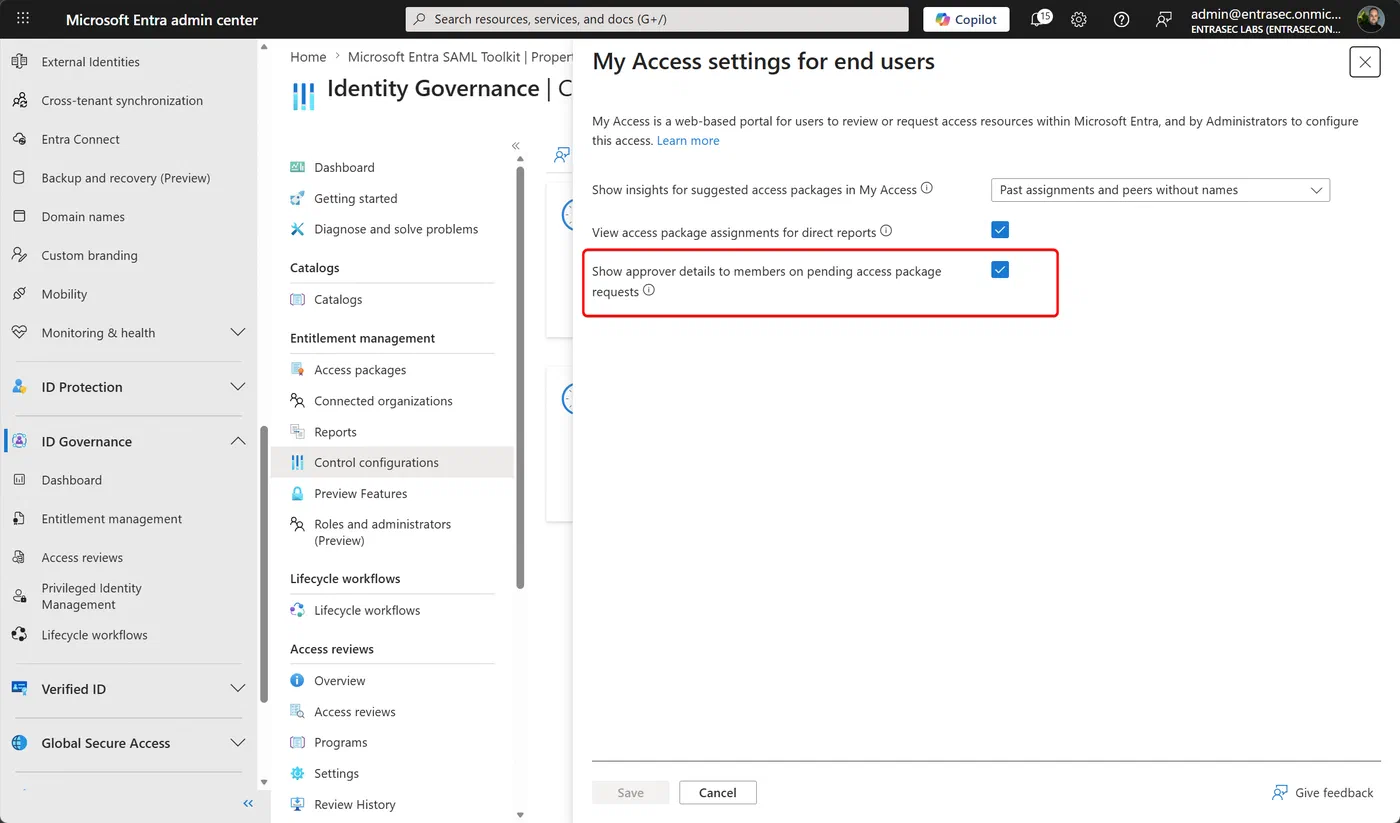
Task: Focus the search resources field
Action: [657, 19]
